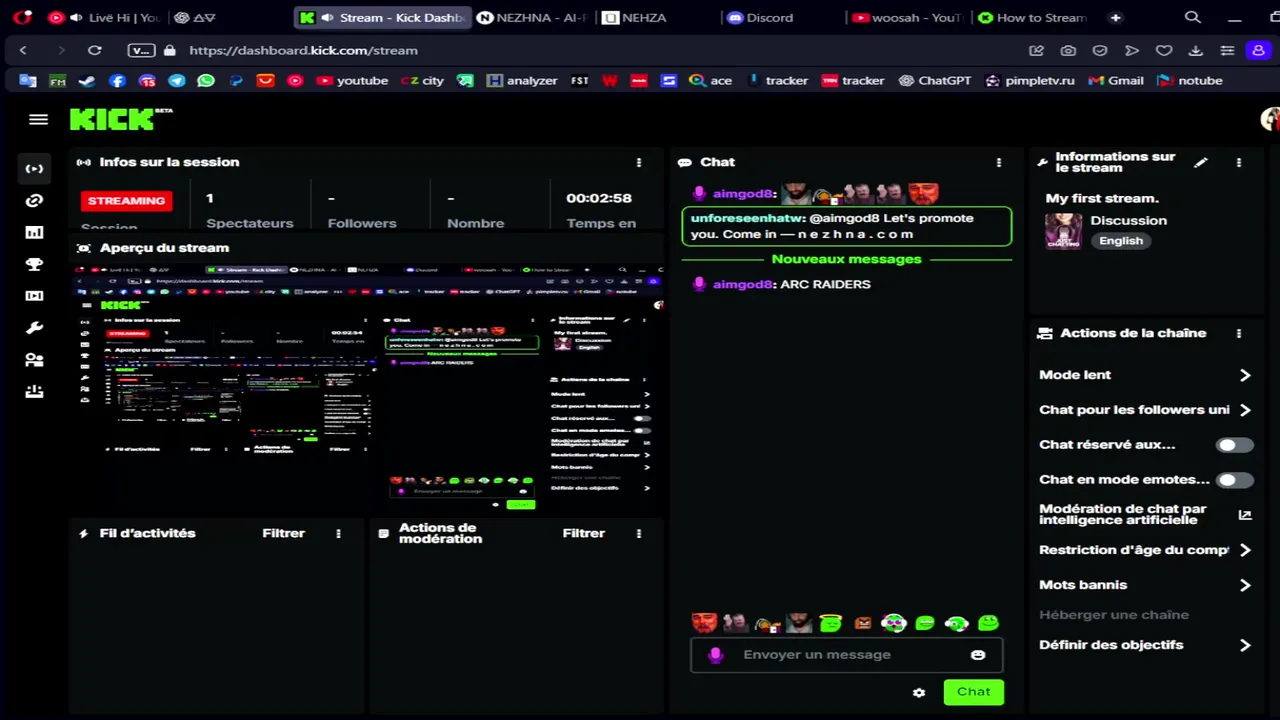Open Infos sur la session options menu
This screenshot has width=1280, height=720.
point(639,162)
